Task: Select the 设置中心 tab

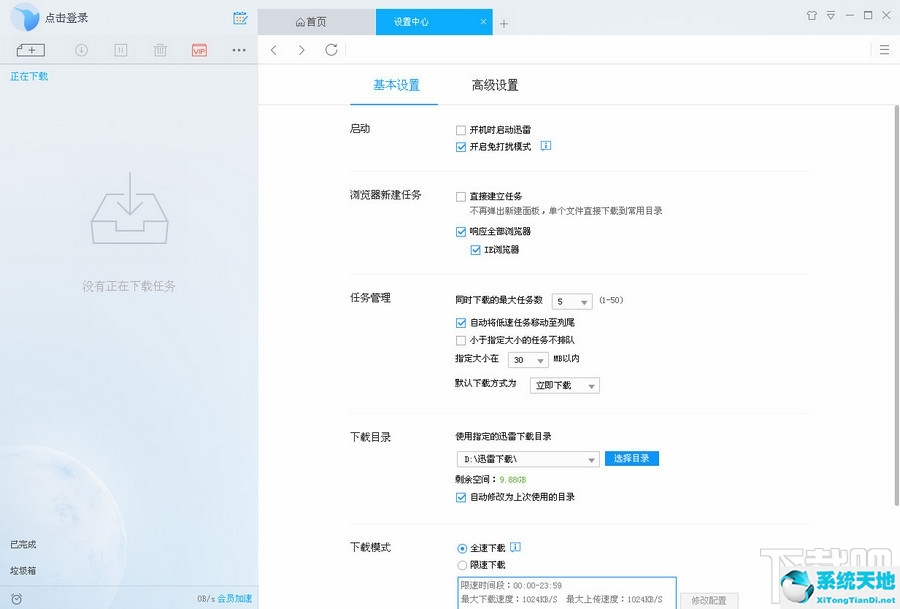Action: [x=434, y=22]
